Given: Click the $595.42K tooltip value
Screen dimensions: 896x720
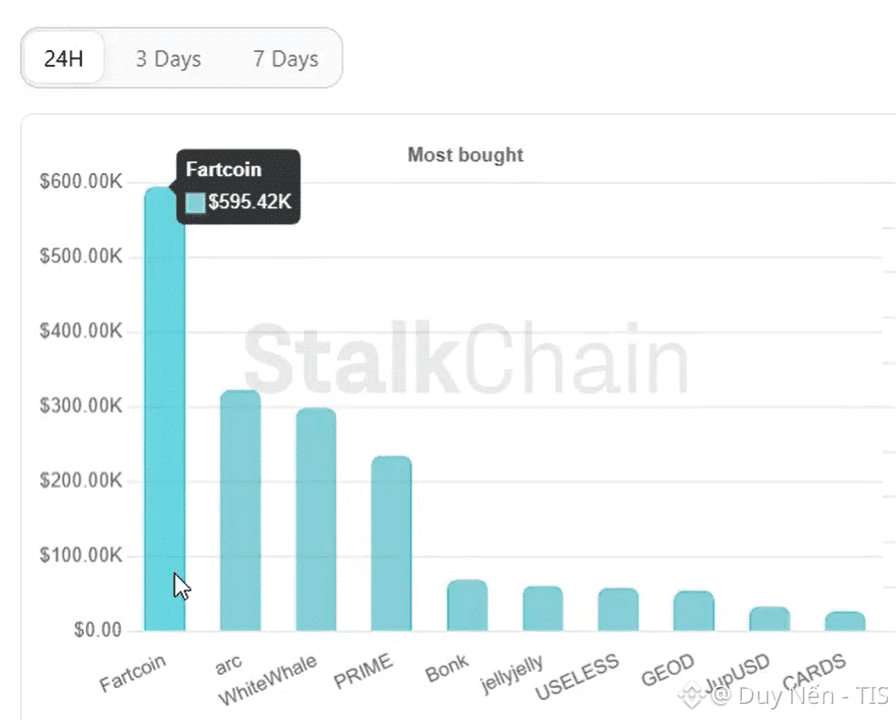Looking at the screenshot, I should [249, 202].
